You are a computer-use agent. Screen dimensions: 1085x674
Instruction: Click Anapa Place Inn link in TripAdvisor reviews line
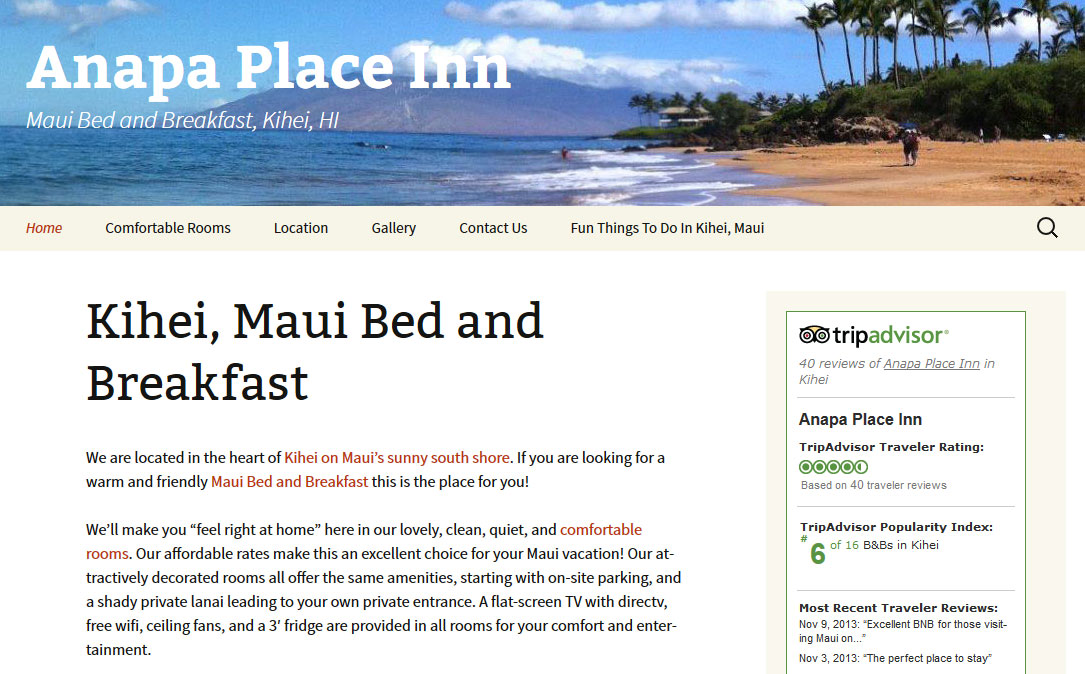[x=931, y=363]
